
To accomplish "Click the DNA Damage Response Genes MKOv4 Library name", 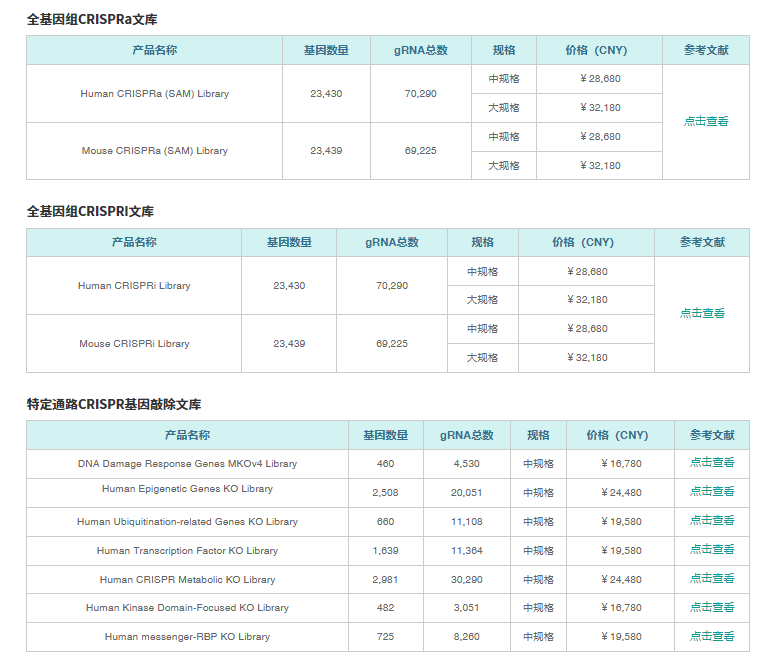I will 187,464.
